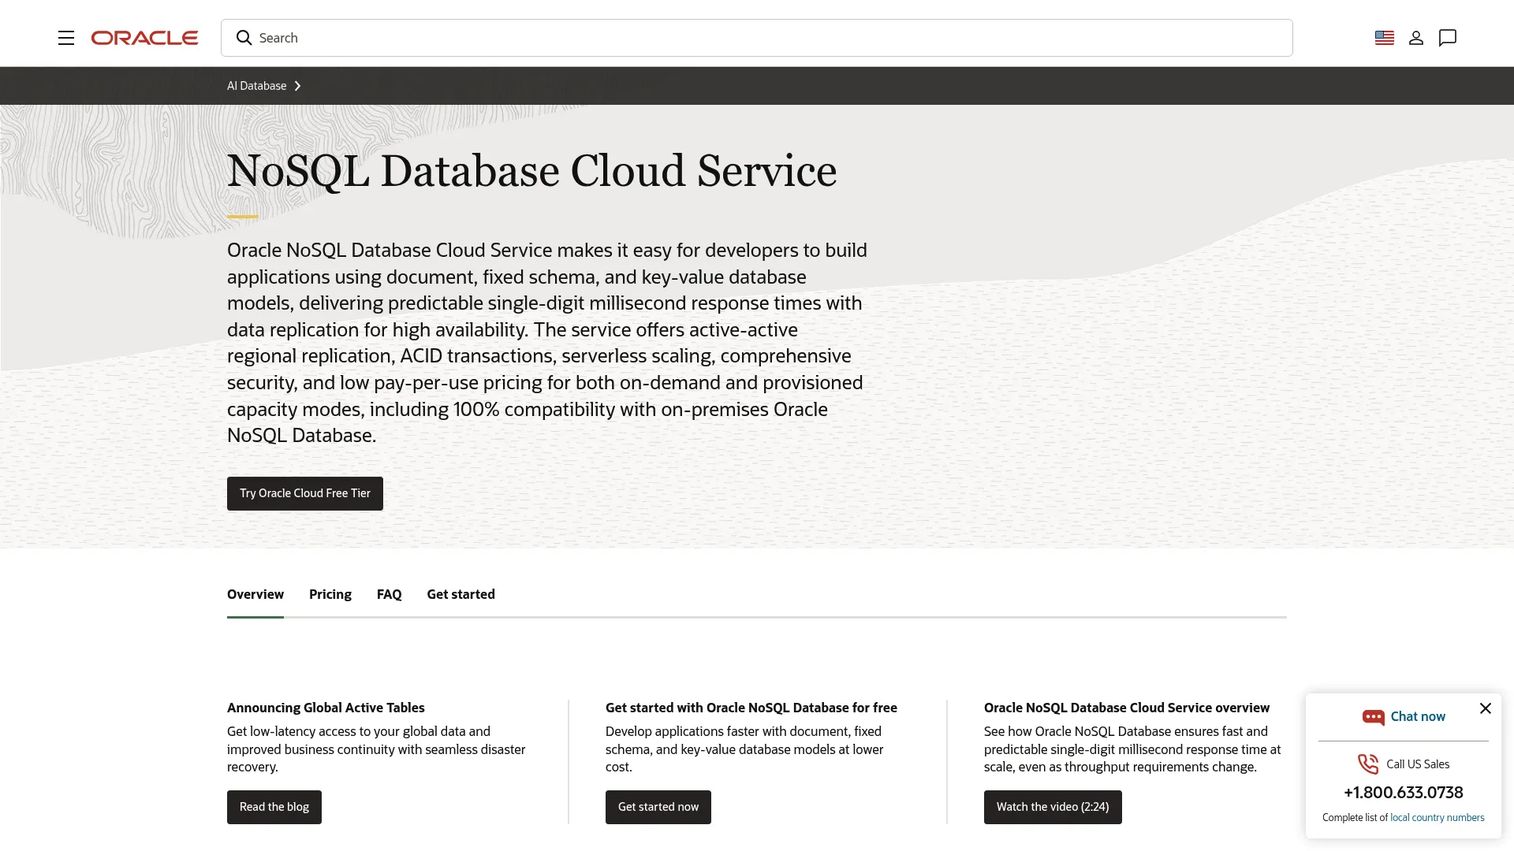Go to the AI Database breadcrumb link
The image size is (1514, 851).
[x=257, y=86]
